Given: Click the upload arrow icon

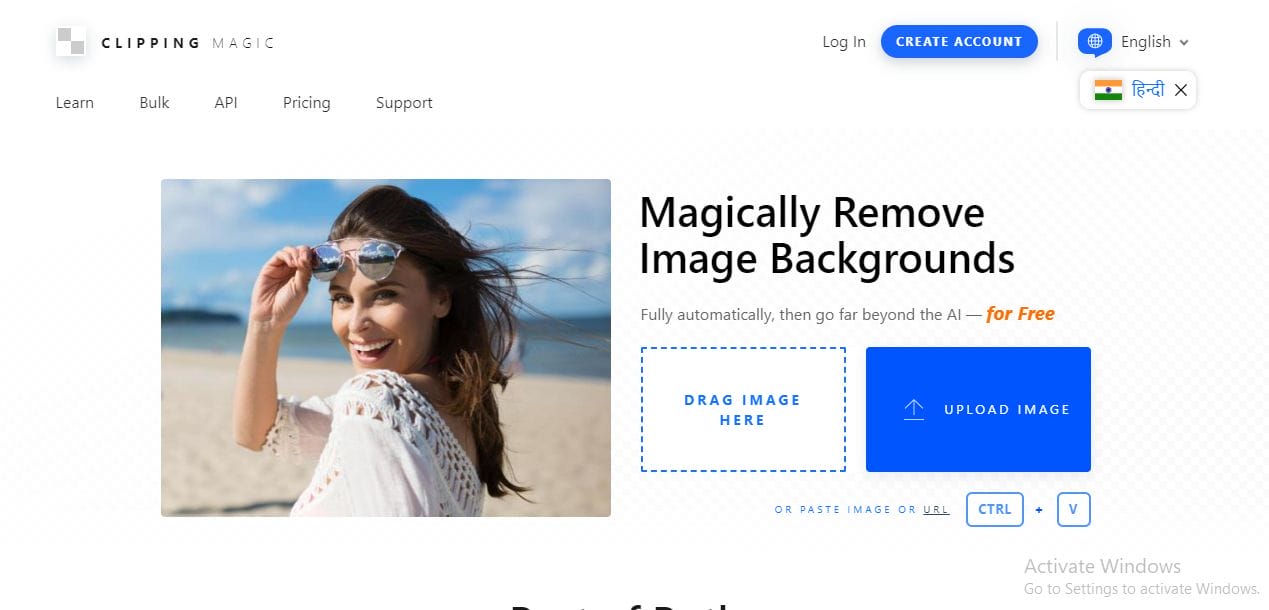Looking at the screenshot, I should (x=913, y=409).
